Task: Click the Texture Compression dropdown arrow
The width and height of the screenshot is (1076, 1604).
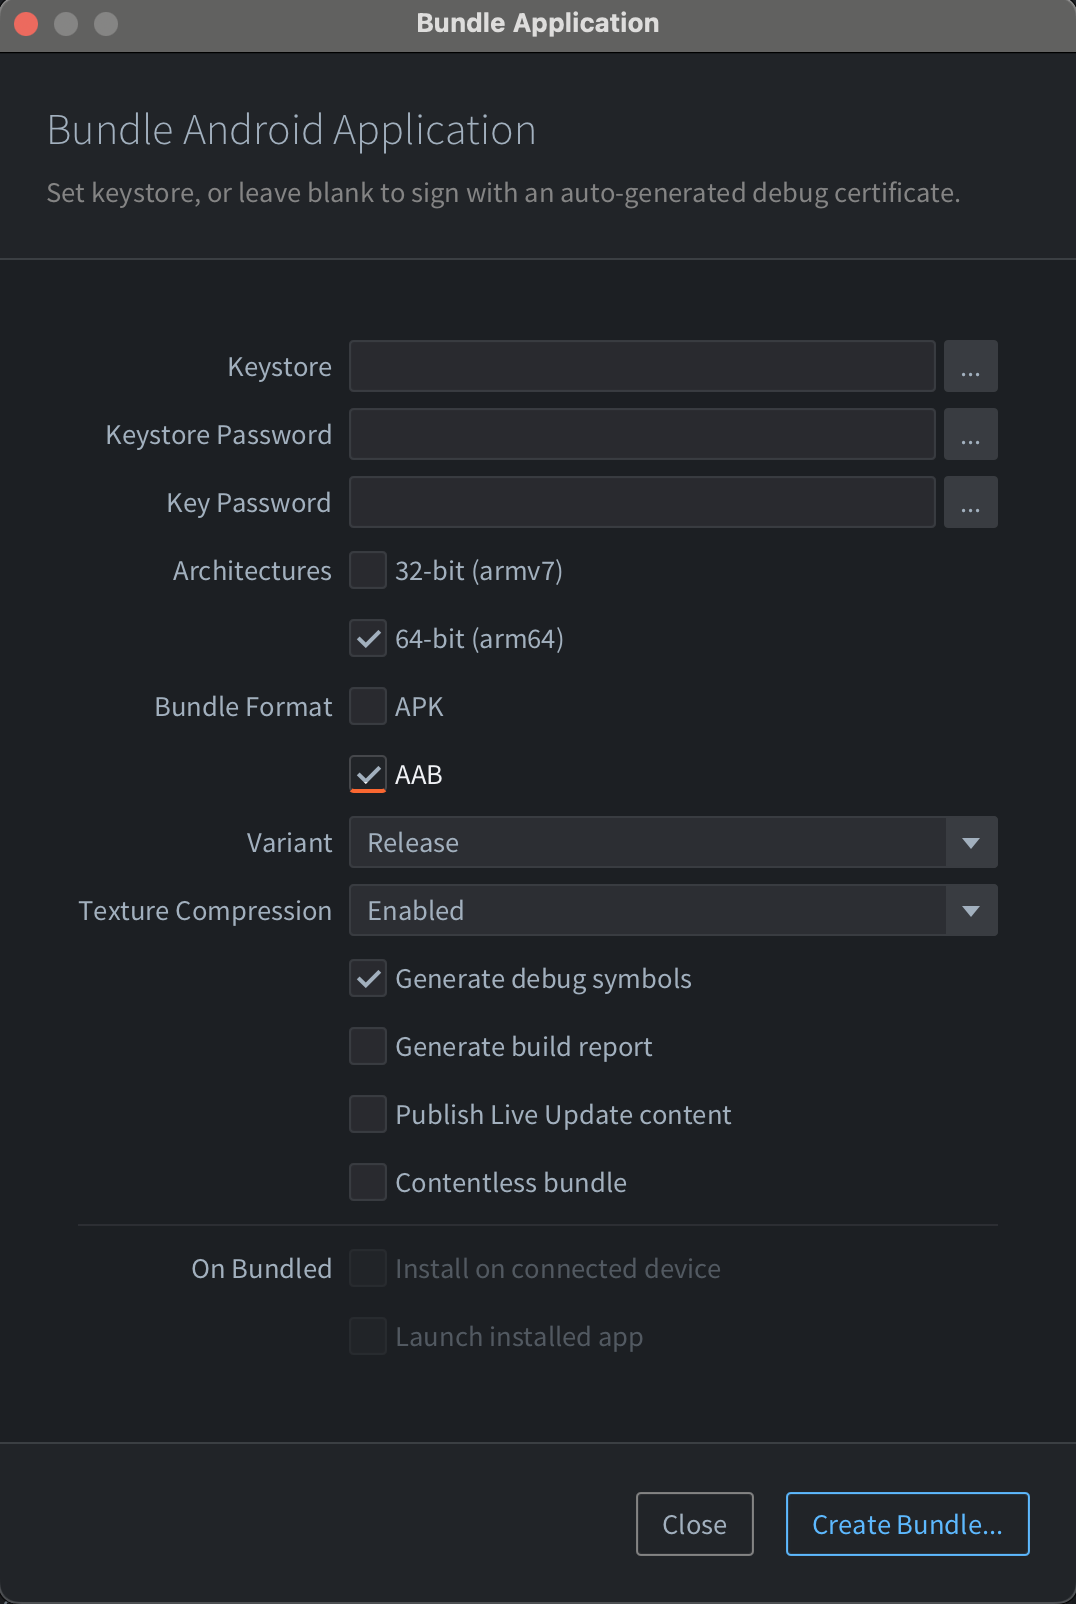Action: click(970, 910)
